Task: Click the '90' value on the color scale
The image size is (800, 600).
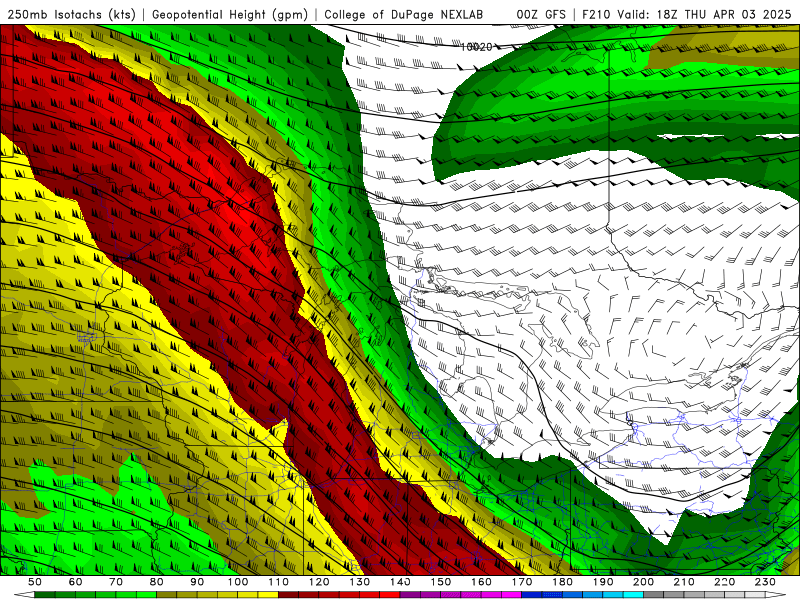Action: coord(197,582)
